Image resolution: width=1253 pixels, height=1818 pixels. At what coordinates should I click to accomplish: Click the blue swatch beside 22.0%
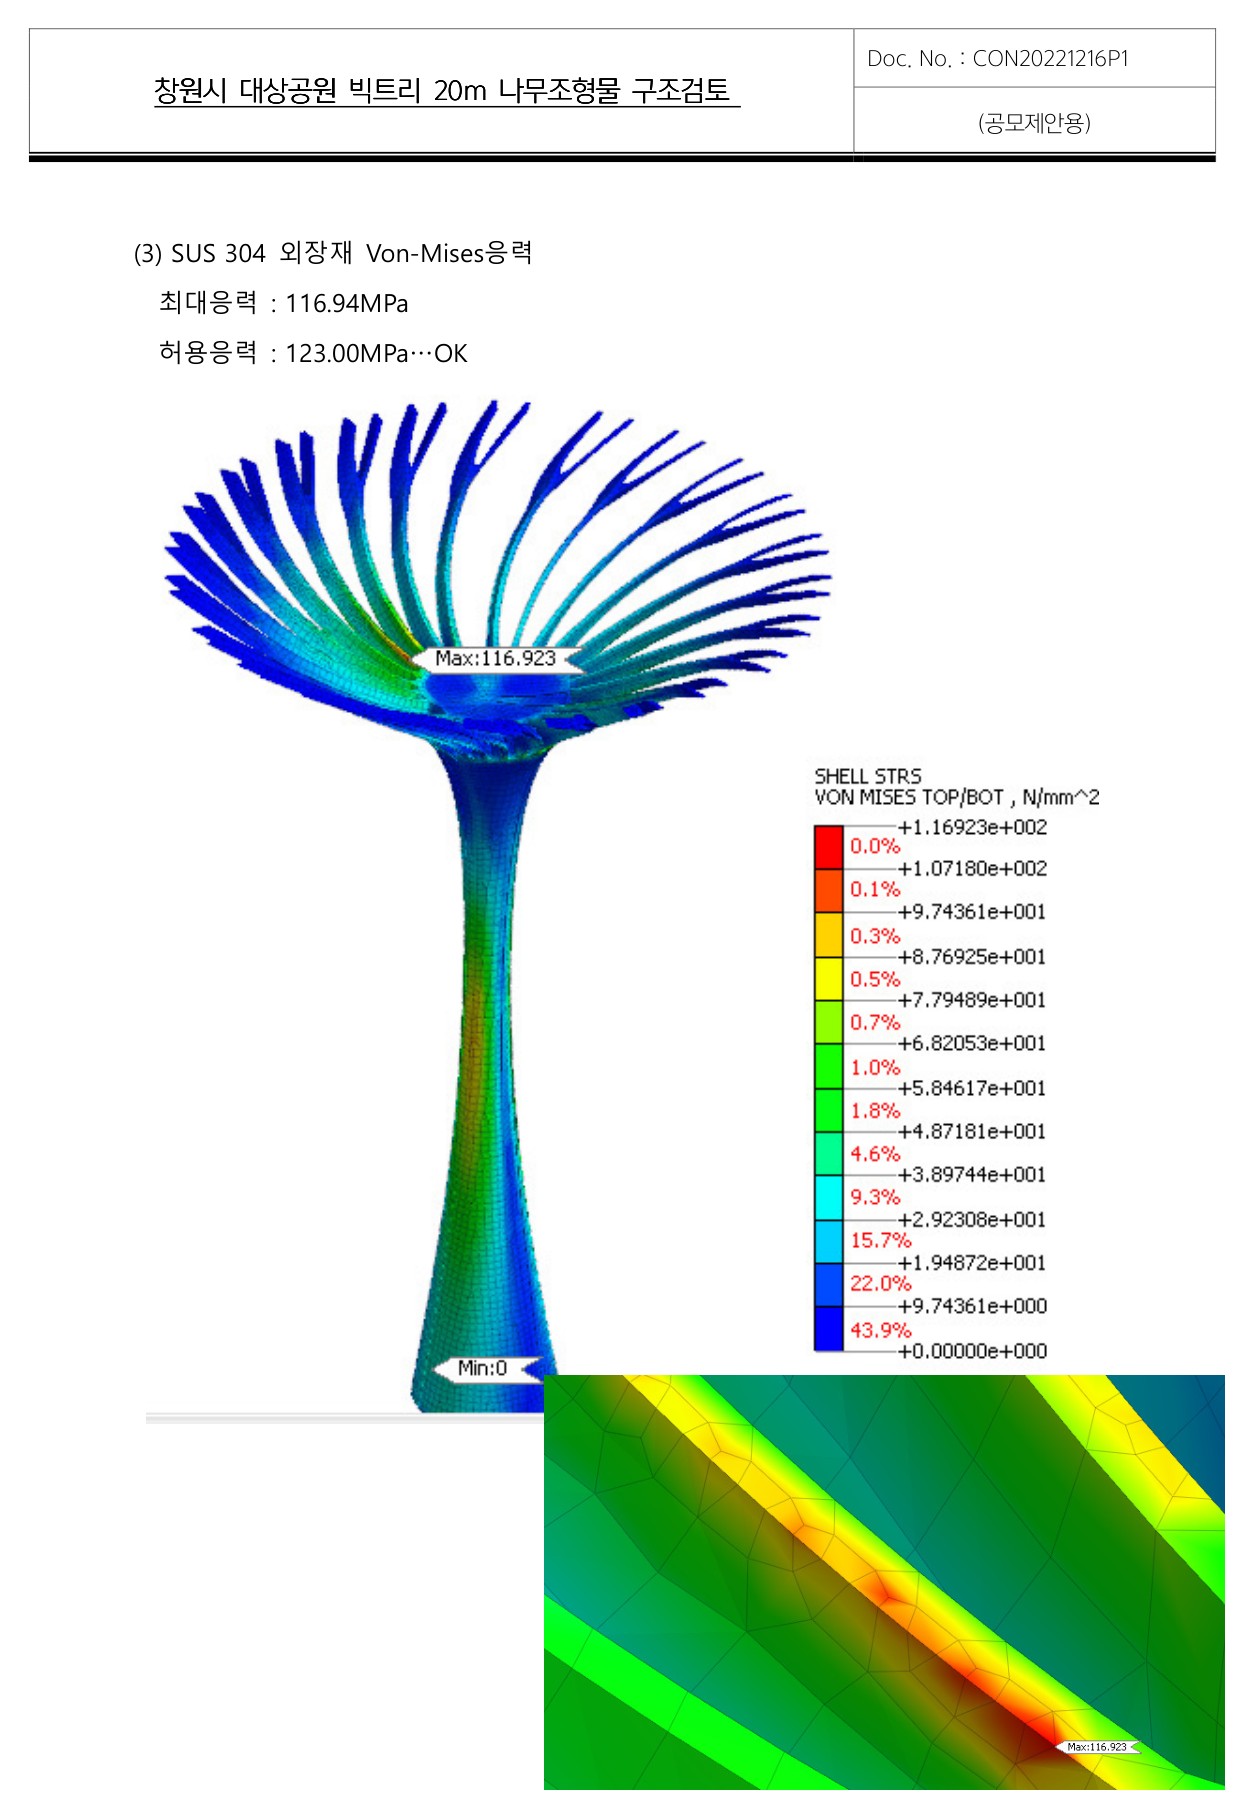pos(829,1285)
